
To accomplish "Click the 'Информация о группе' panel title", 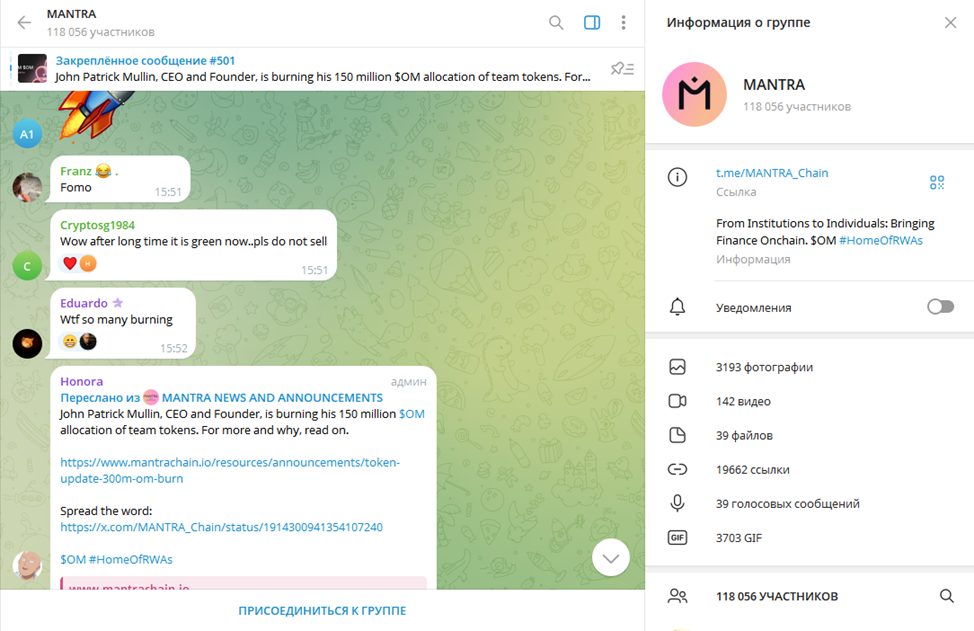I will pos(739,22).
